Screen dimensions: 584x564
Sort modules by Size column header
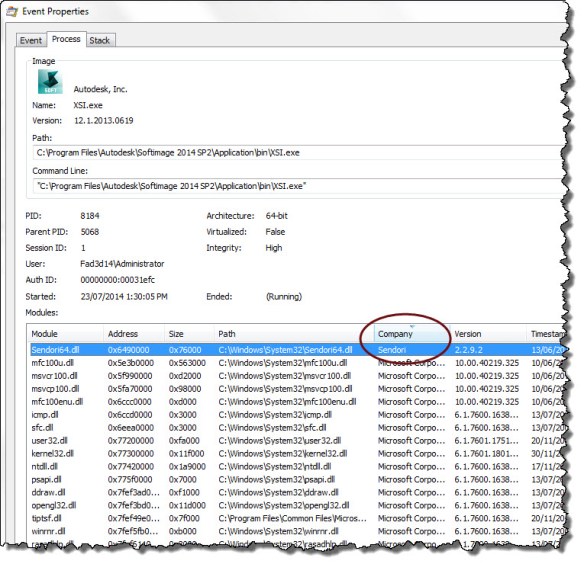click(189, 334)
